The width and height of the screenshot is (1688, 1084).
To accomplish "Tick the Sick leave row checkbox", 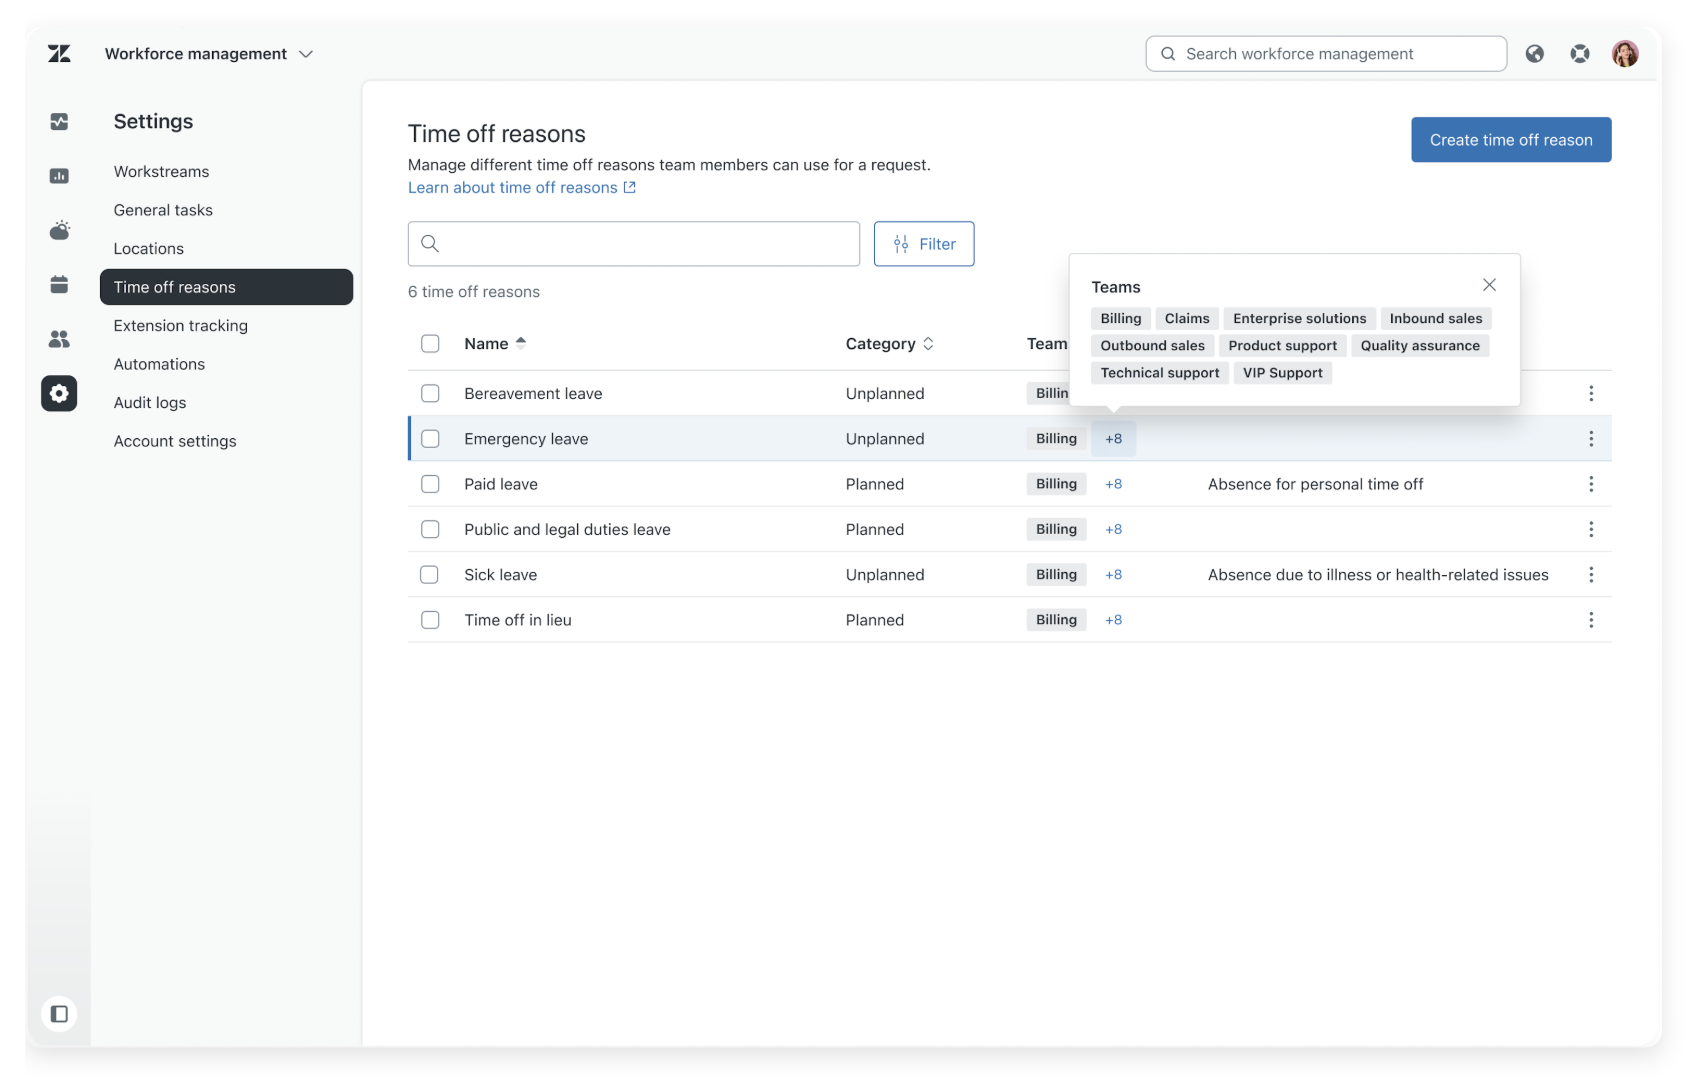I will (x=430, y=575).
